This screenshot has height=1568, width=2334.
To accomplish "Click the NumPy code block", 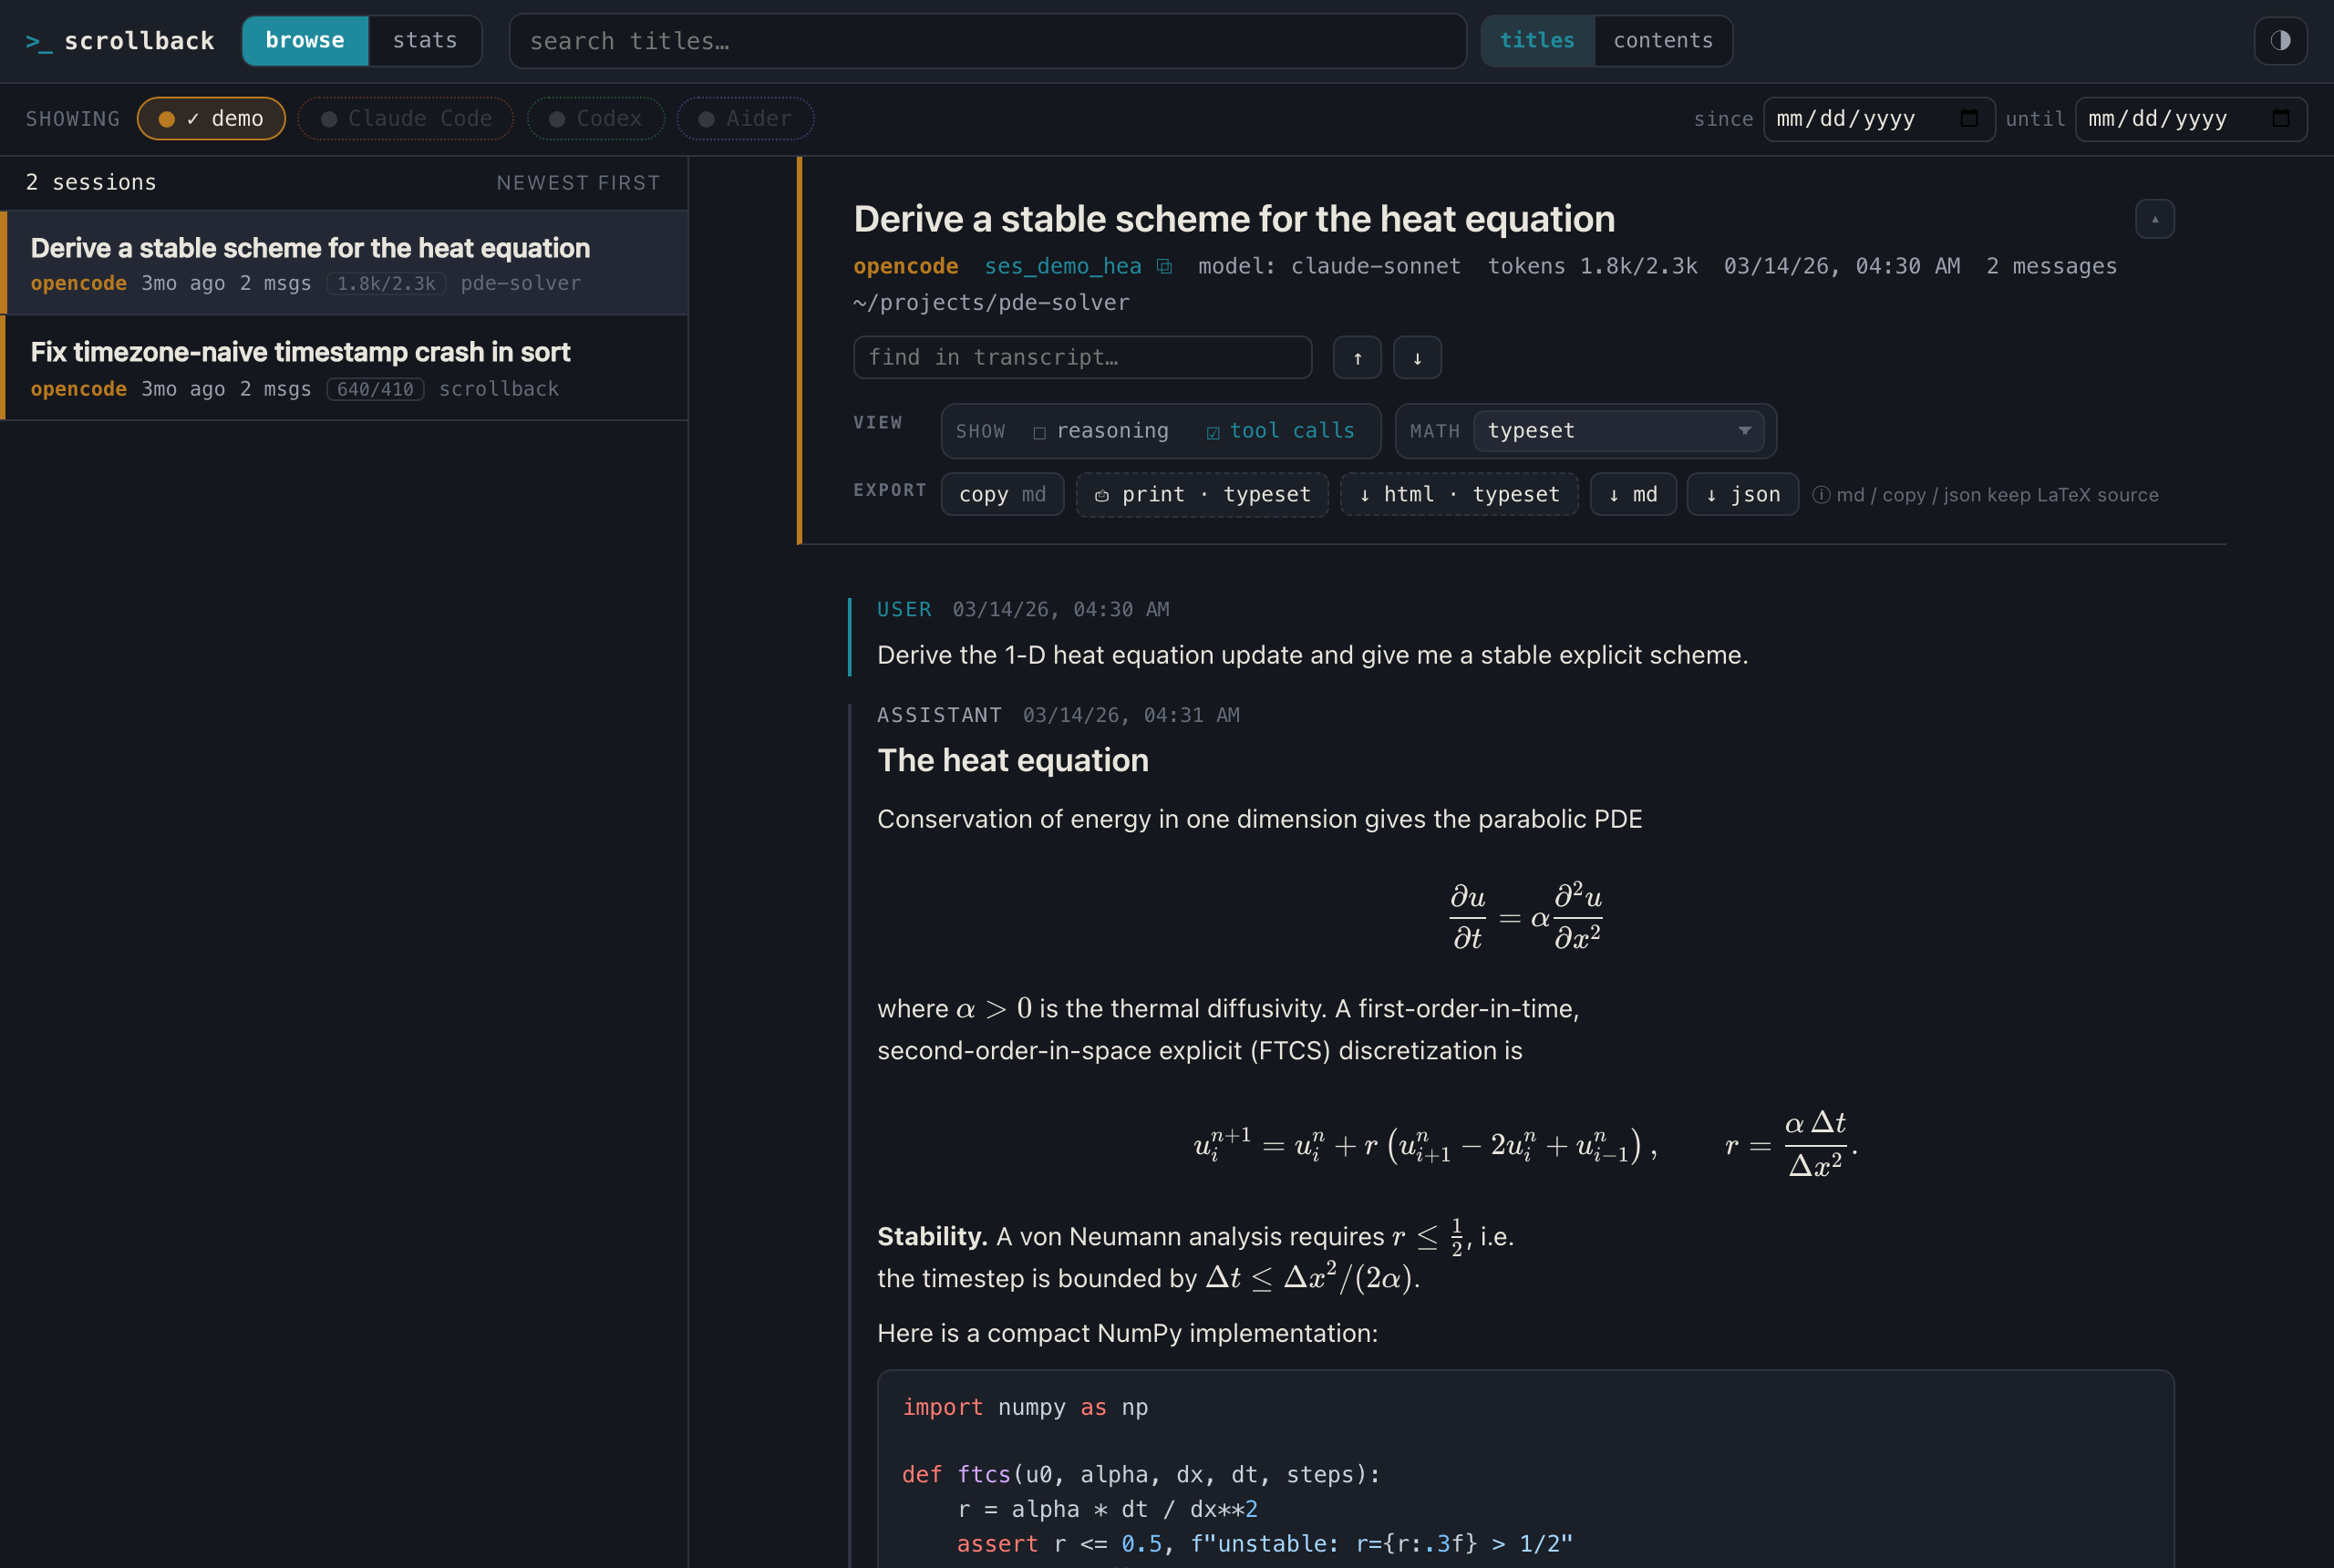I will [1525, 1469].
